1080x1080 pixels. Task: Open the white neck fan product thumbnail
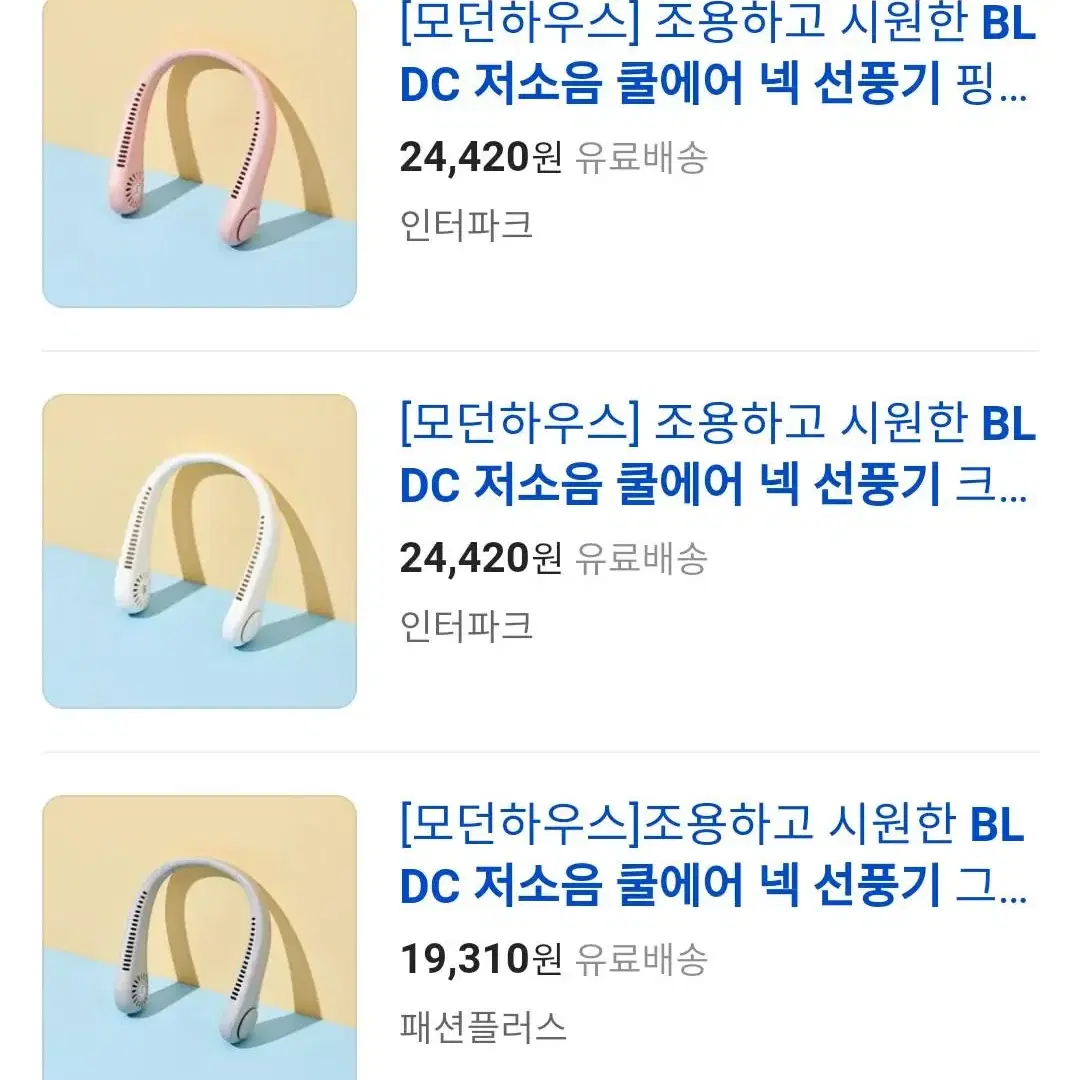[199, 551]
